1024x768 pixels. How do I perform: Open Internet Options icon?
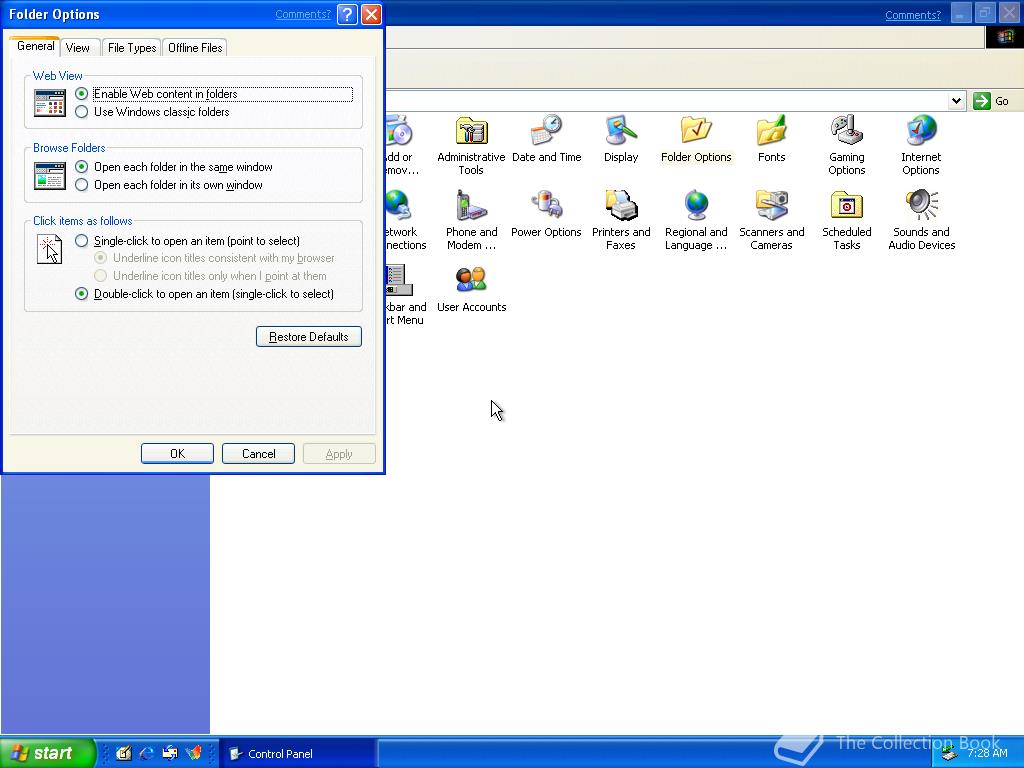[x=921, y=145]
